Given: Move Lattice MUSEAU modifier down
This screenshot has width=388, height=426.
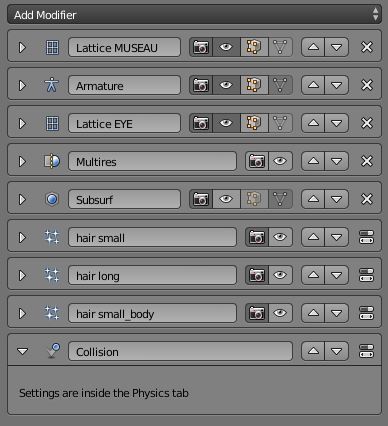Looking at the screenshot, I should tap(337, 47).
